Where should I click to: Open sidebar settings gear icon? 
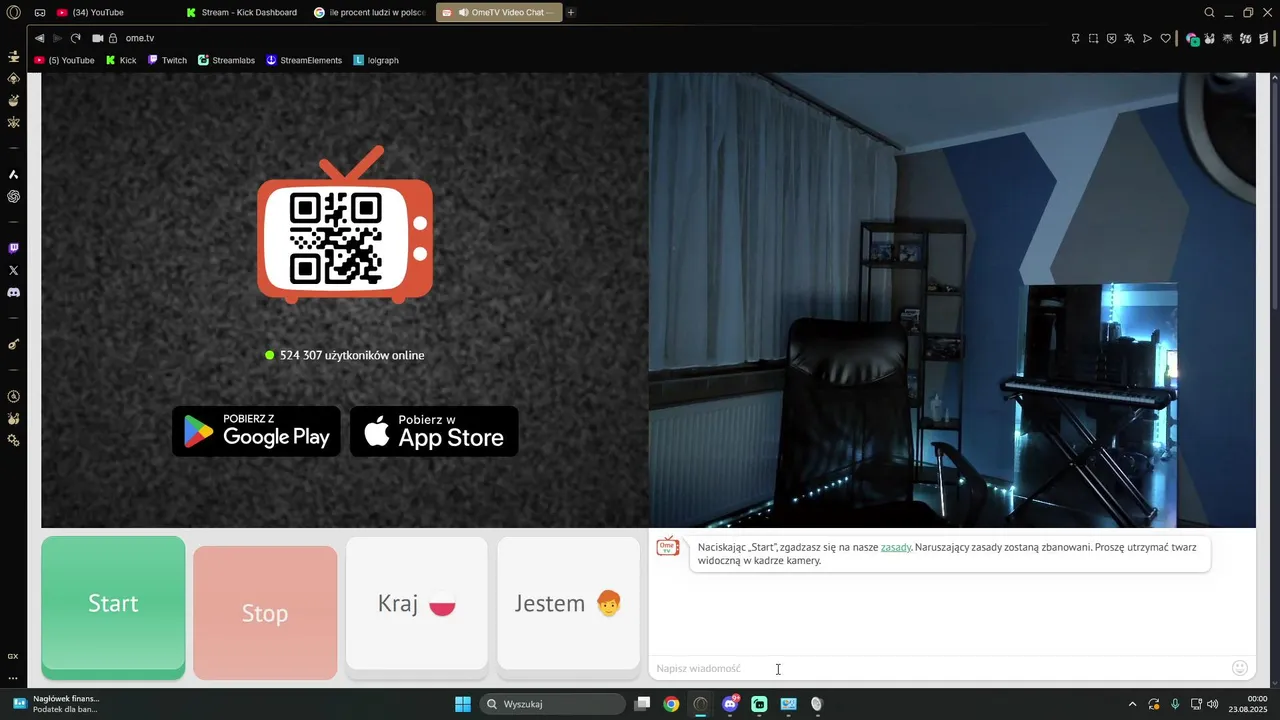(14, 440)
